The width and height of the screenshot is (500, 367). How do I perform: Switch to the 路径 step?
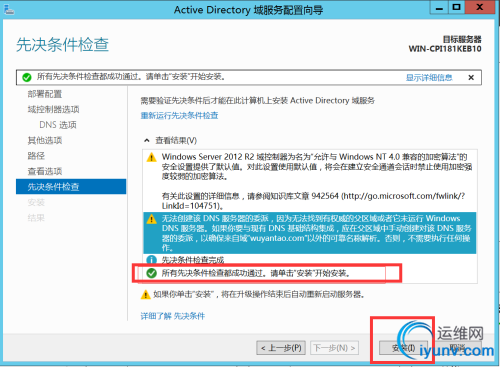point(36,156)
